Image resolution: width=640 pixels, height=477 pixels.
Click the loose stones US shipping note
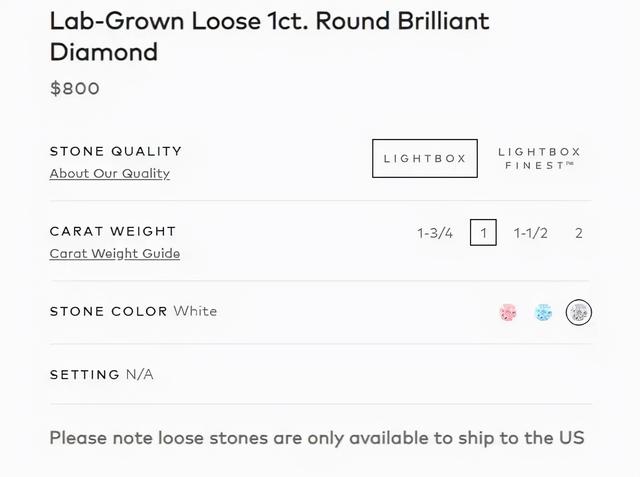[317, 438]
